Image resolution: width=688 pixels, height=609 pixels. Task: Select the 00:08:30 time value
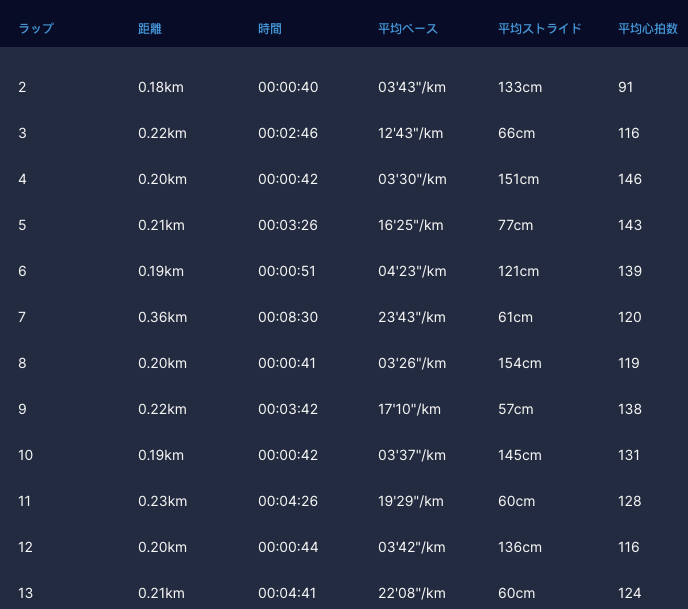[x=288, y=317]
